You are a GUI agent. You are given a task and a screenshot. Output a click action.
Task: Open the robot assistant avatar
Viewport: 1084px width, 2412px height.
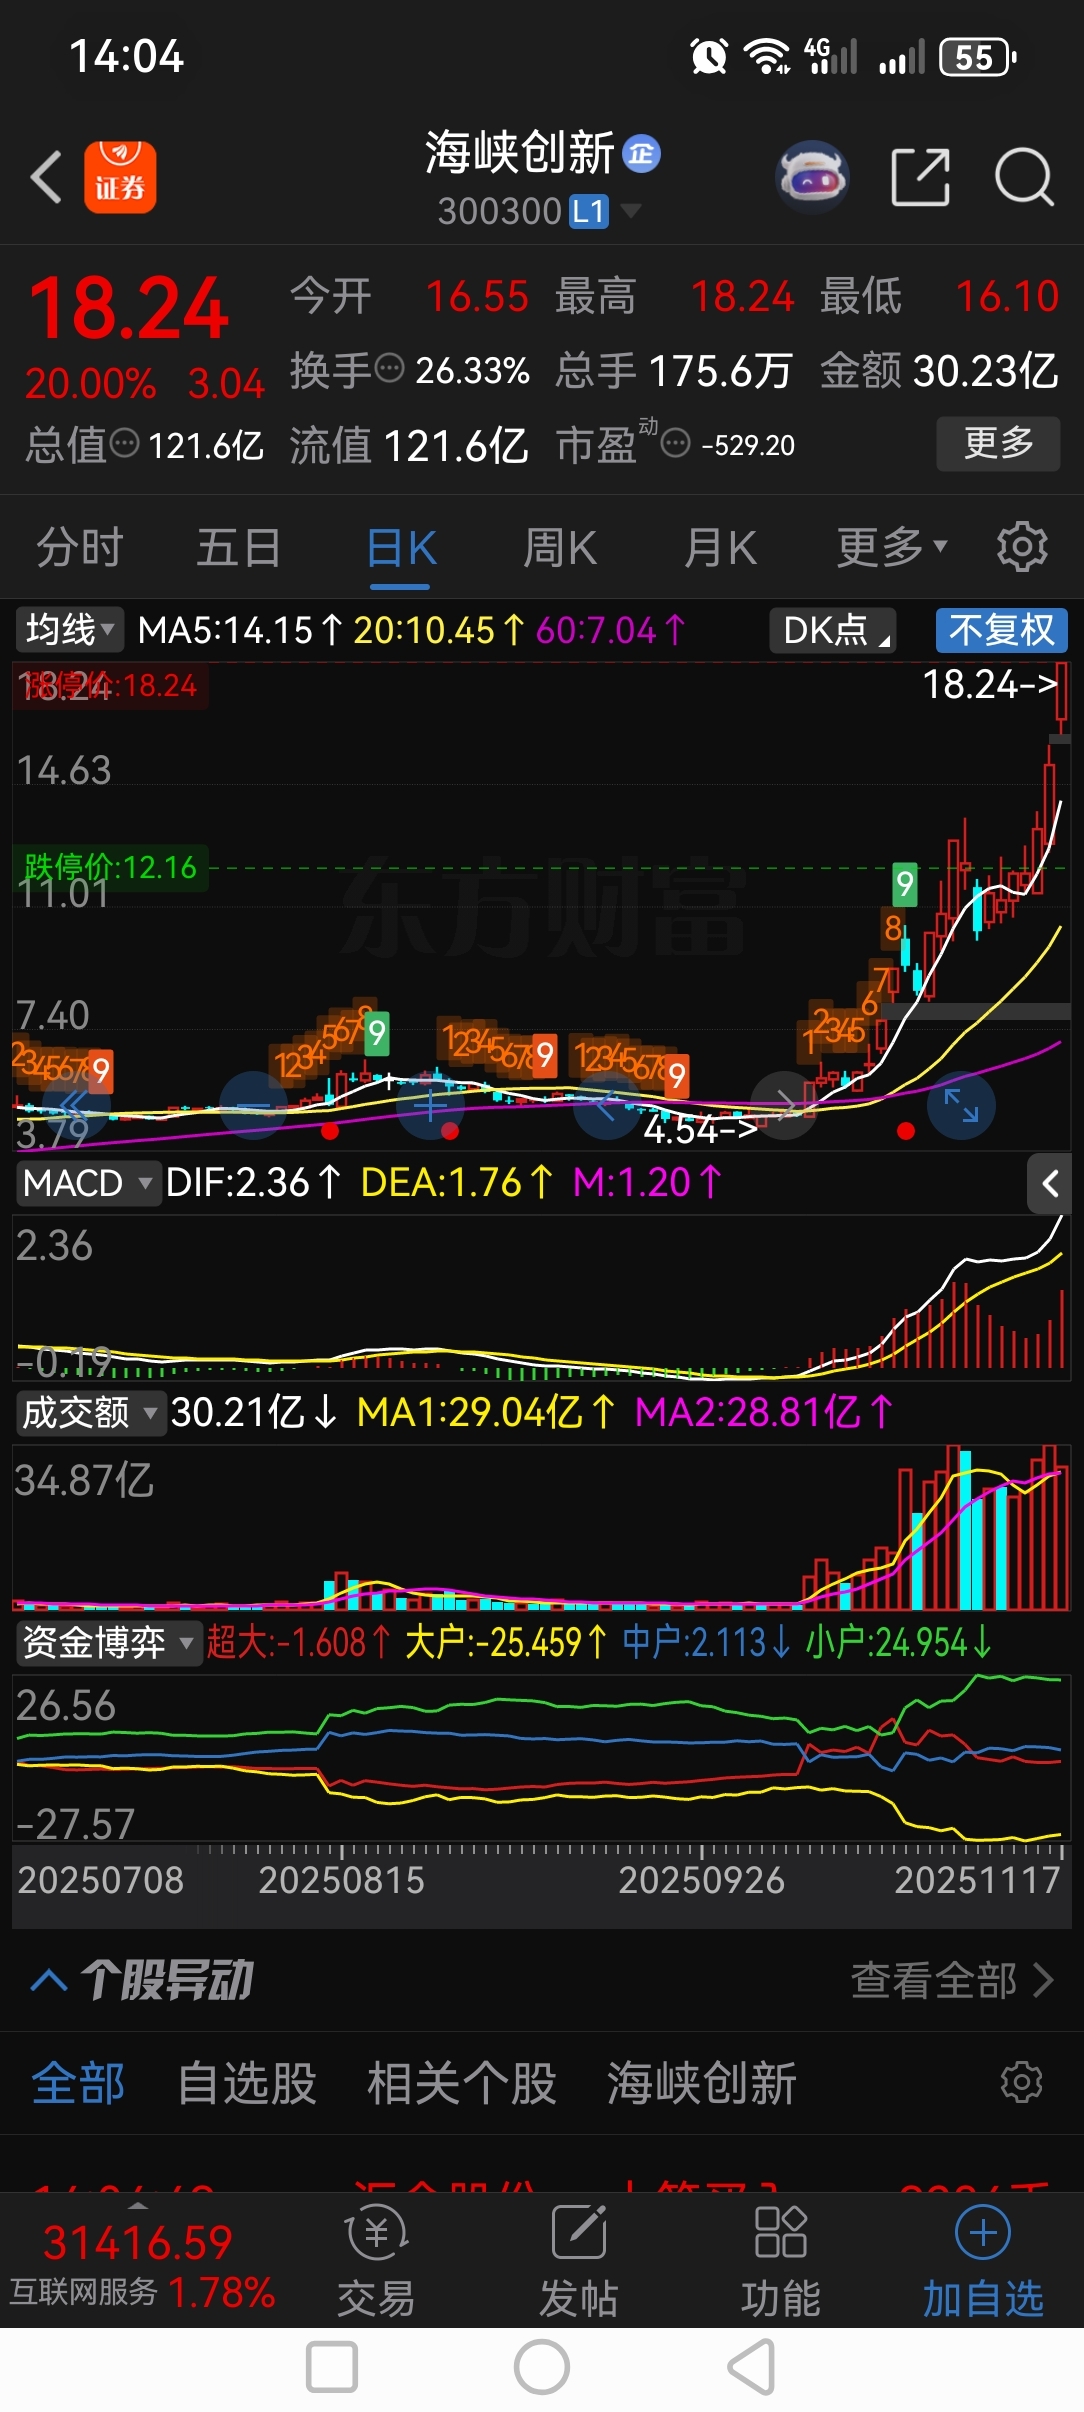812,177
